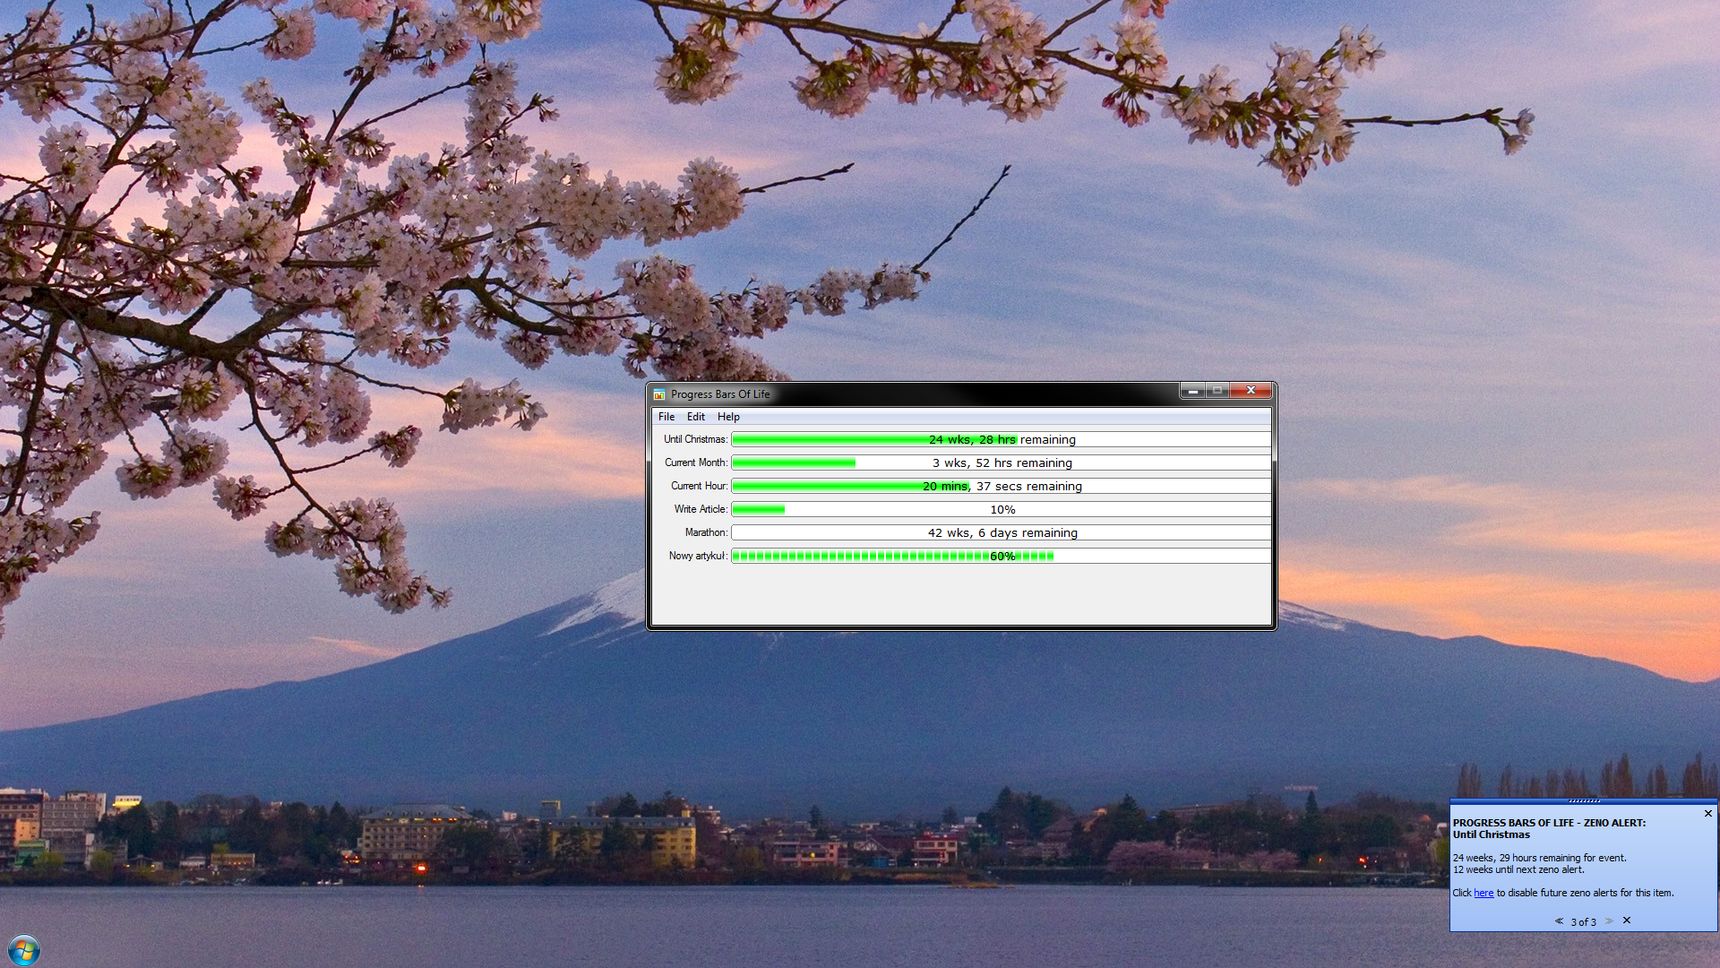Click the 'Current Hour:' row label

(x=699, y=486)
